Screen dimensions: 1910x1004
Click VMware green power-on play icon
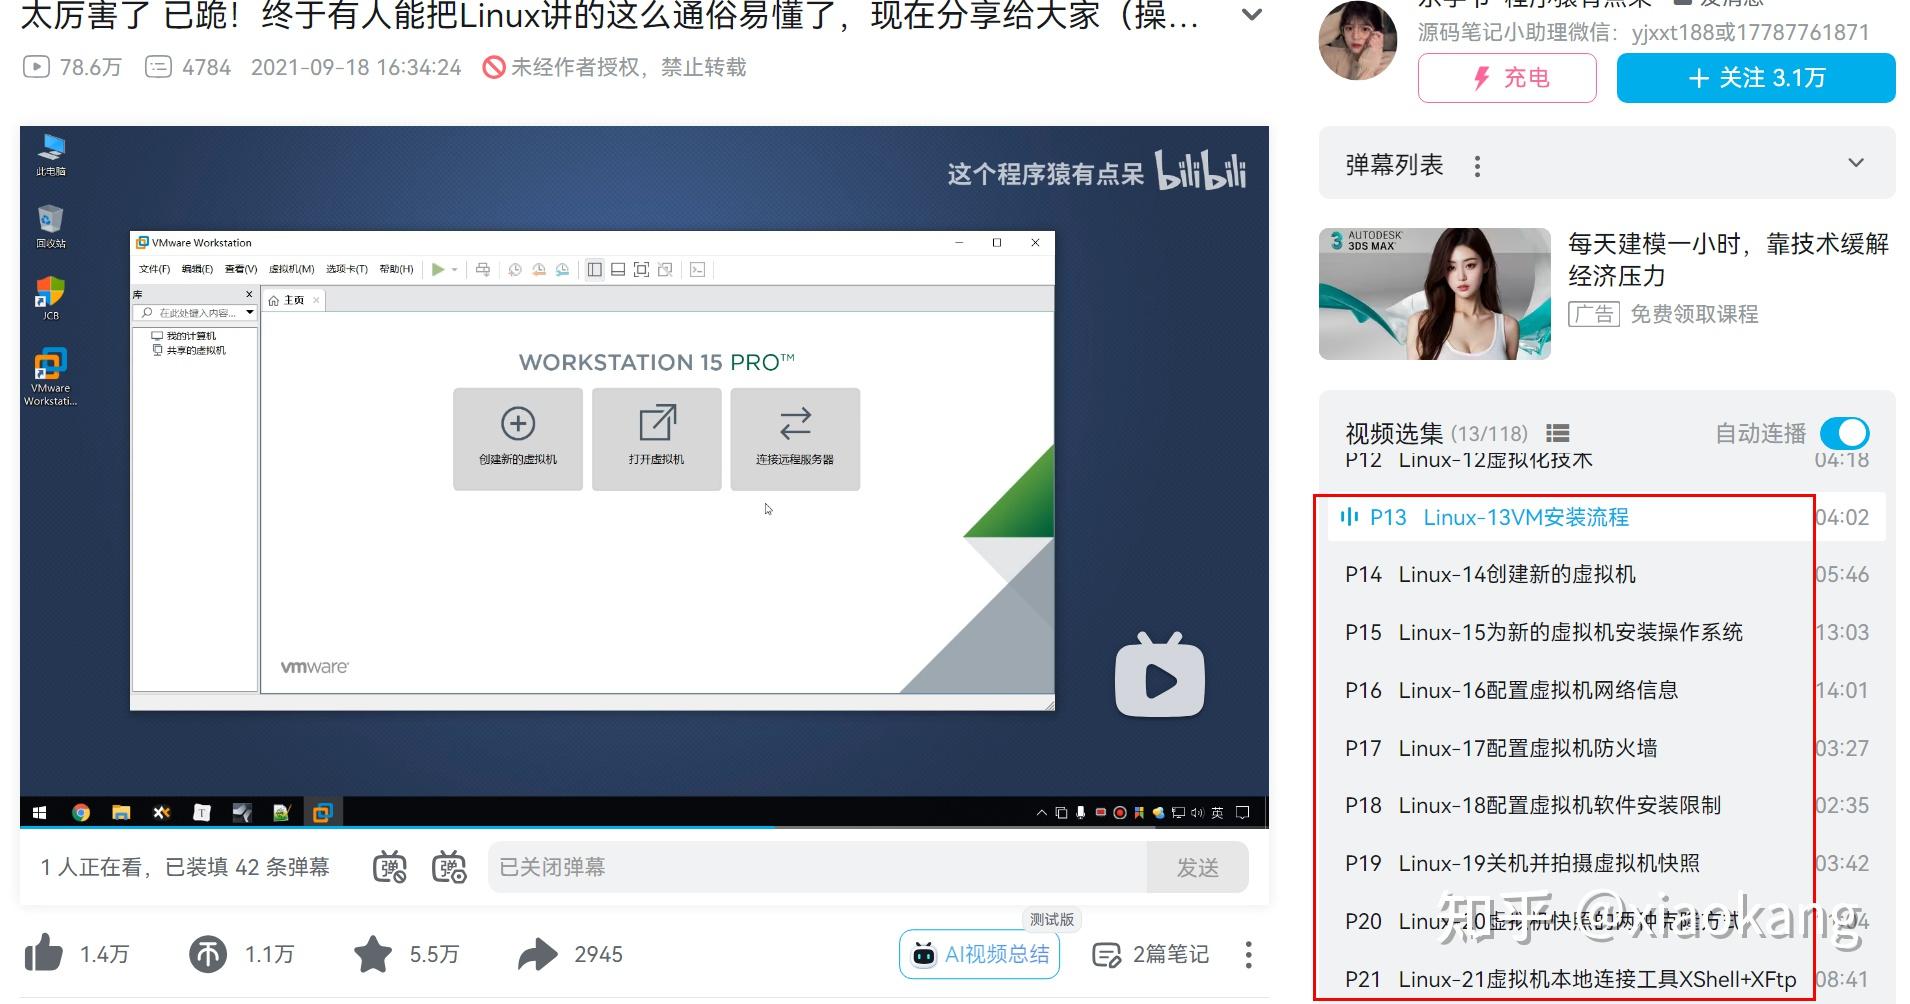[437, 269]
